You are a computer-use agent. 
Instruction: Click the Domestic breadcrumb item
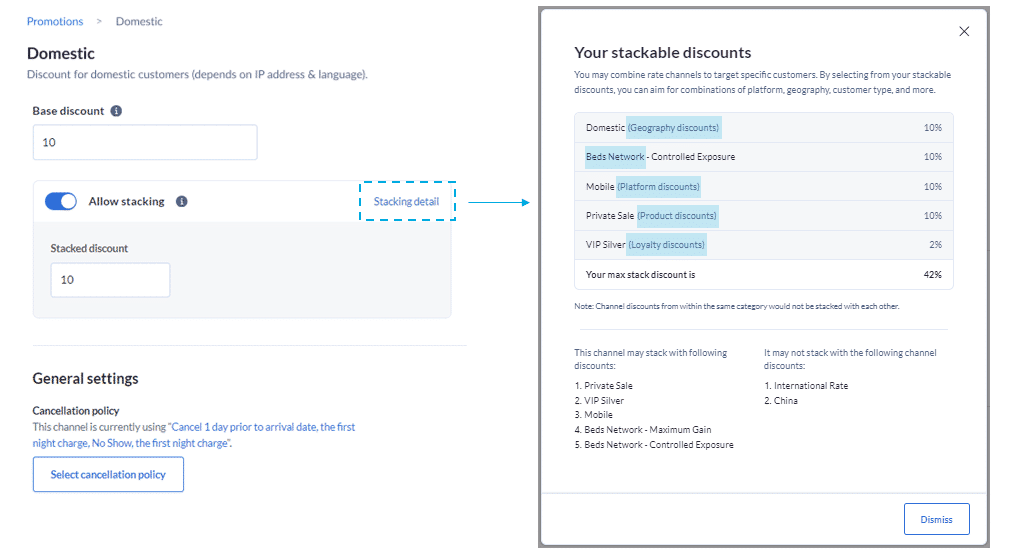point(139,21)
